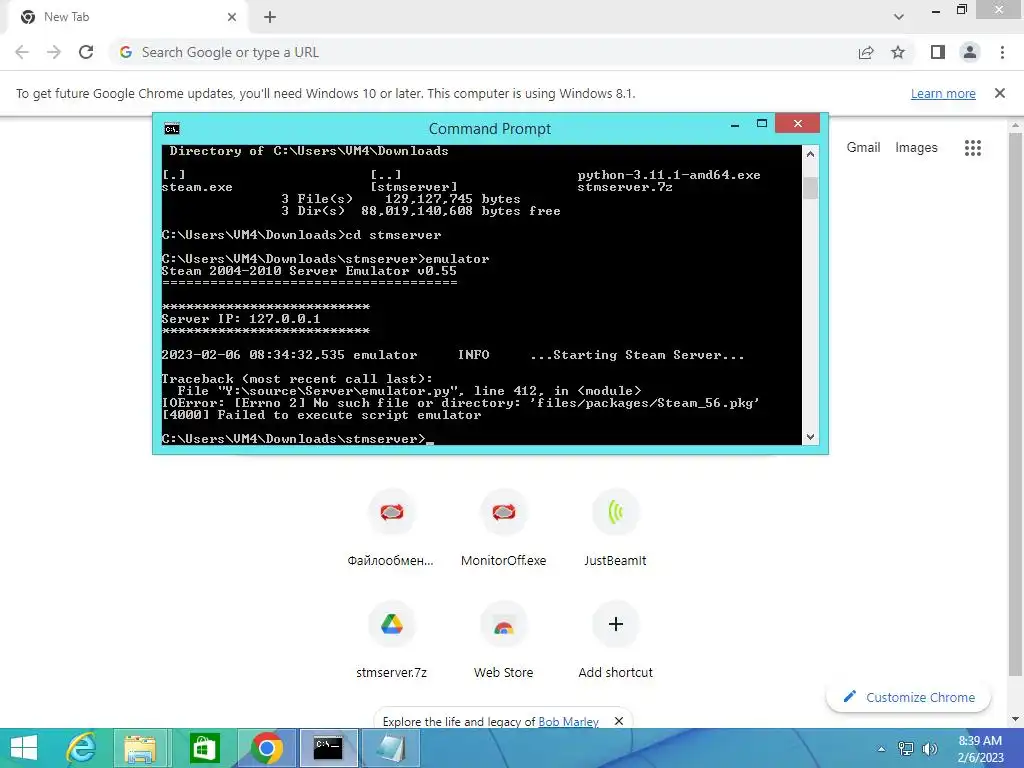Click Command Prompt scroll down arrow
Screen dimensions: 1024x768
click(x=810, y=437)
